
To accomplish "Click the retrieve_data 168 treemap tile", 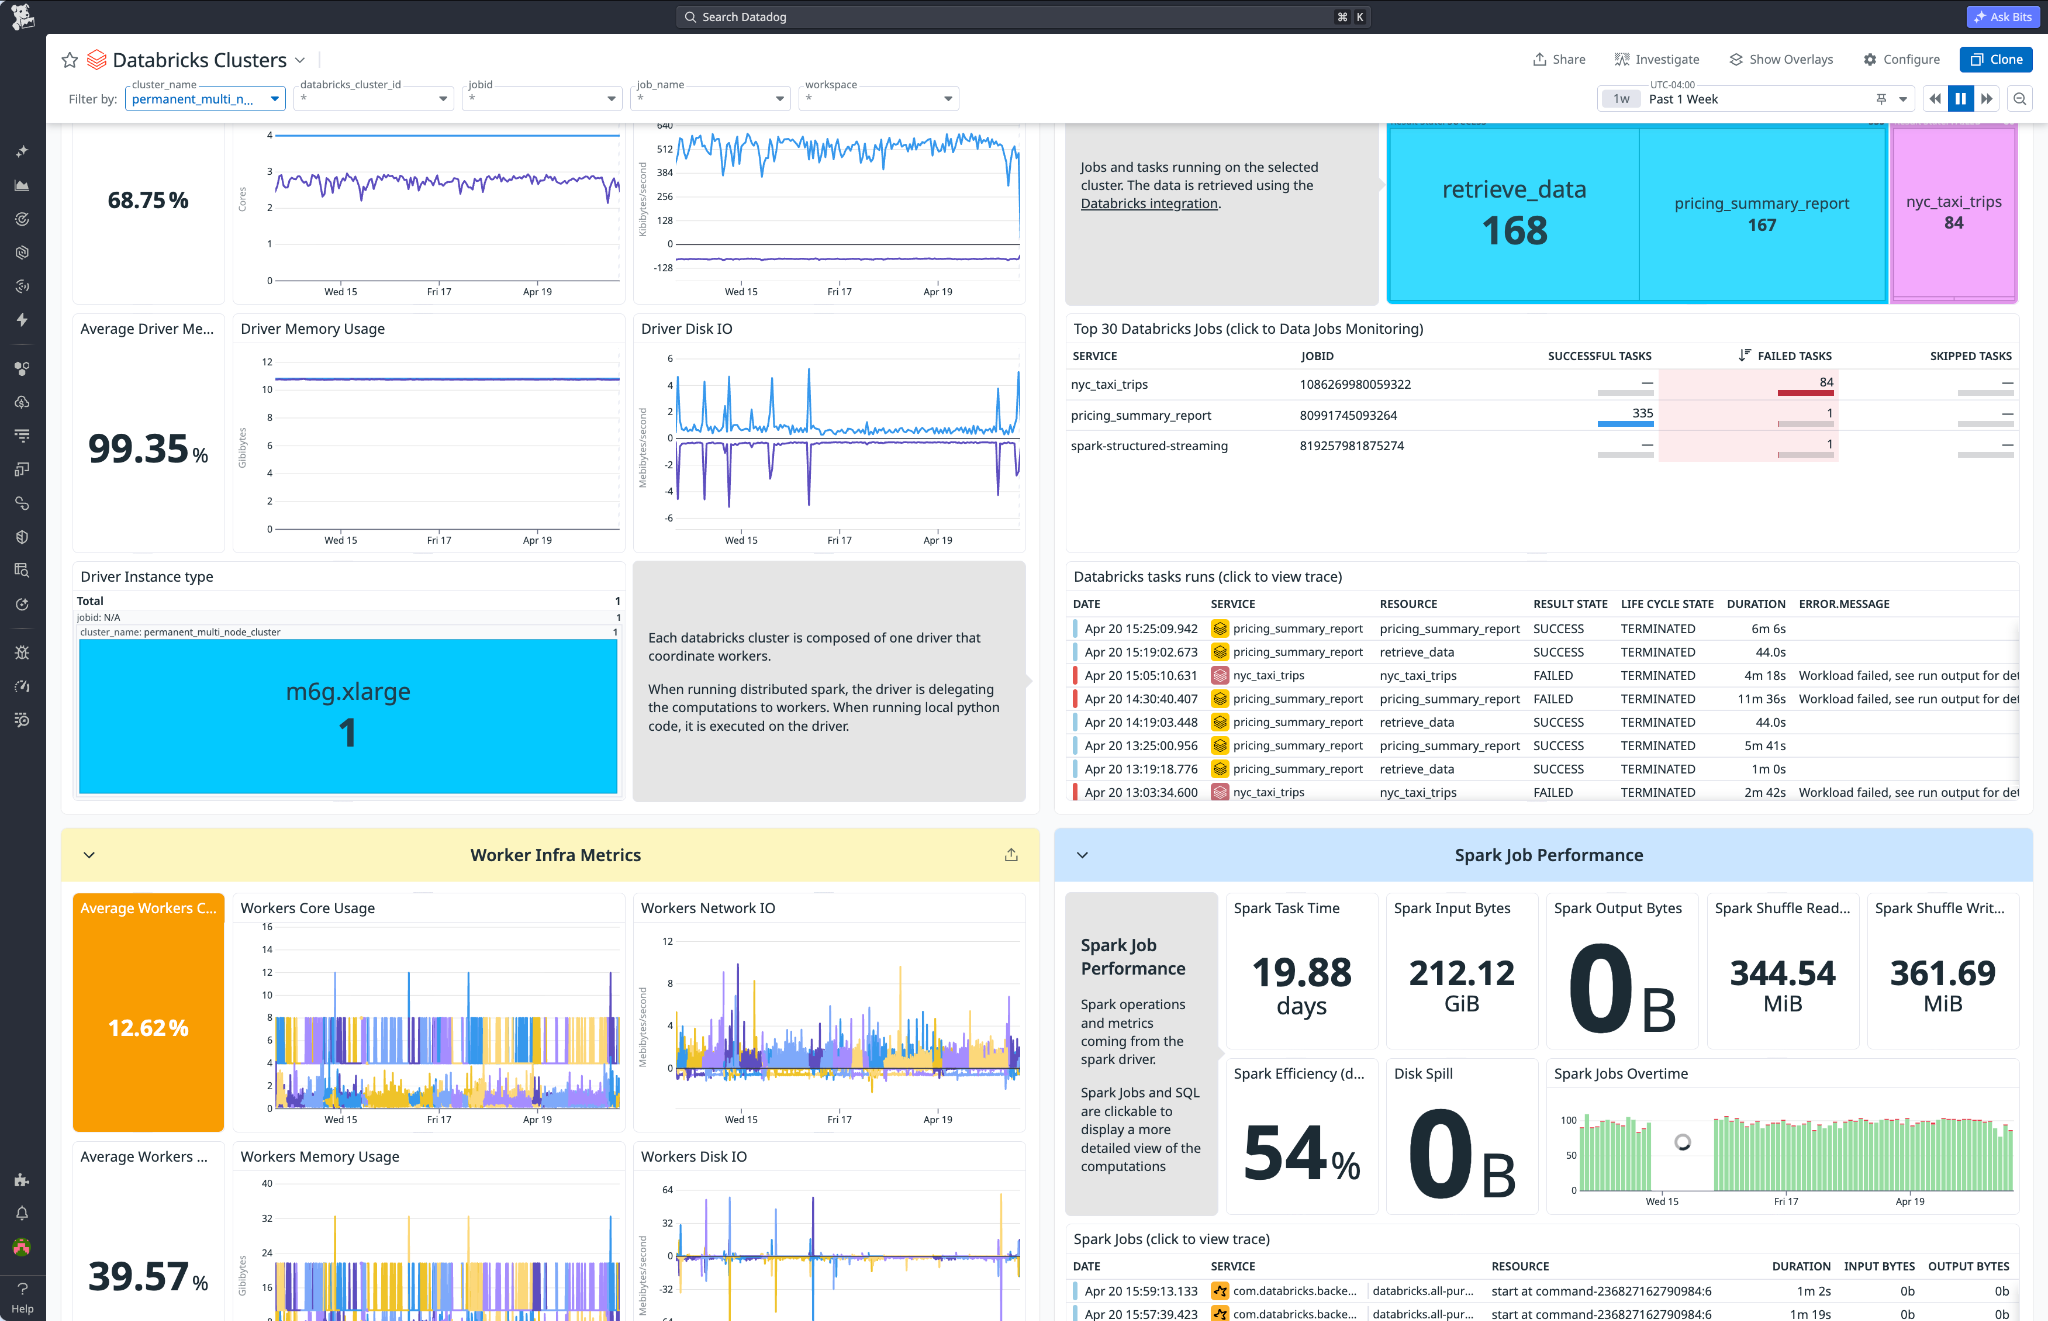I will pos(1514,213).
